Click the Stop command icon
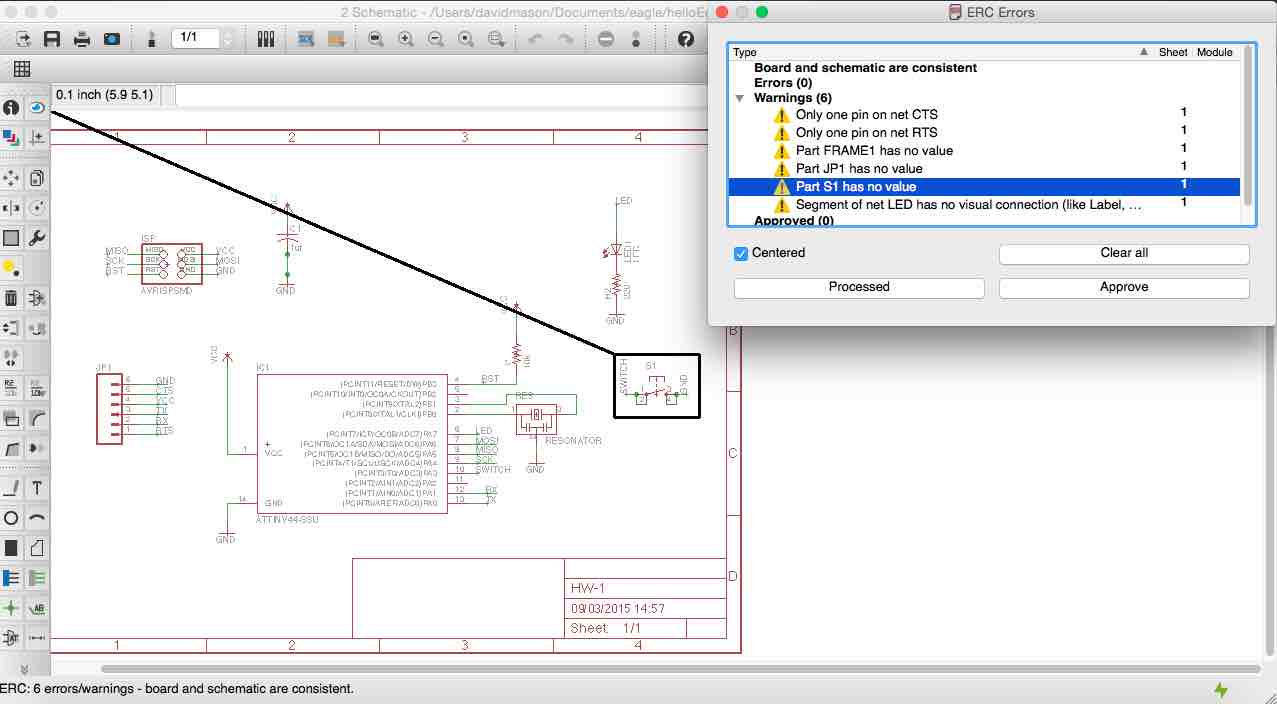The width and height of the screenshot is (1277, 704). click(x=606, y=39)
